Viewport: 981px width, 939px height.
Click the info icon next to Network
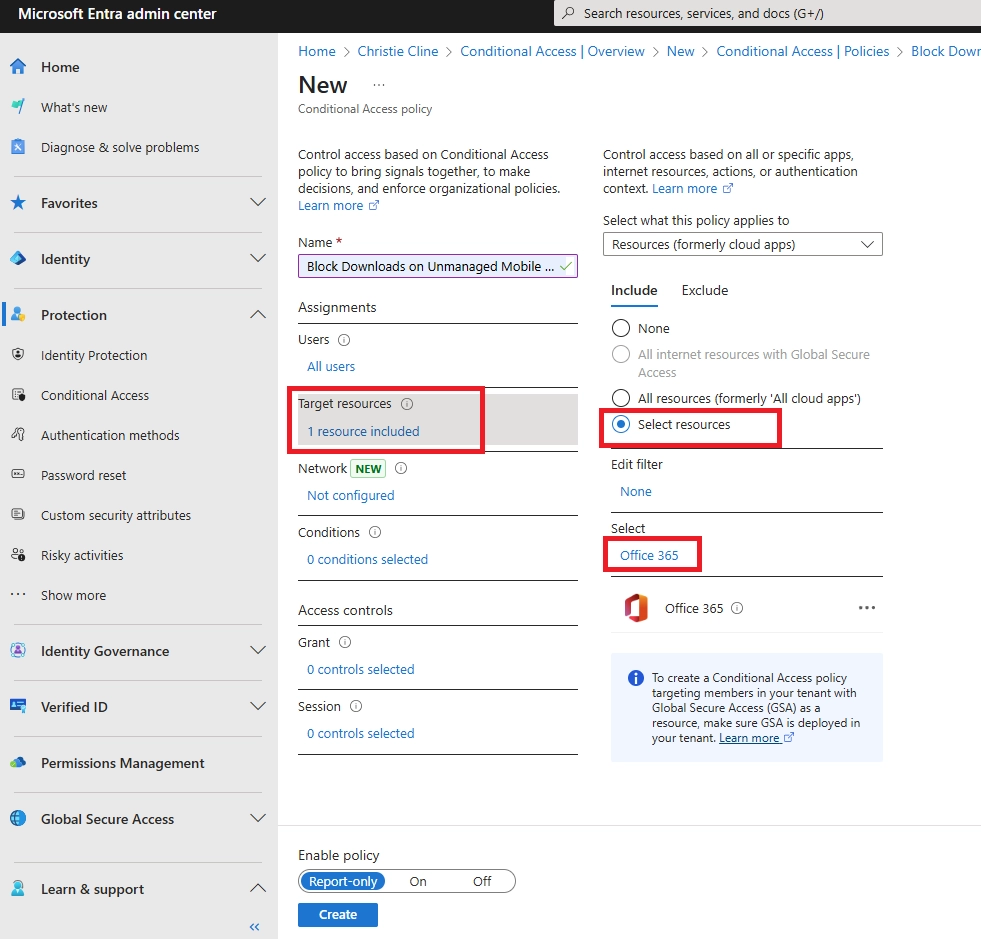coord(402,468)
